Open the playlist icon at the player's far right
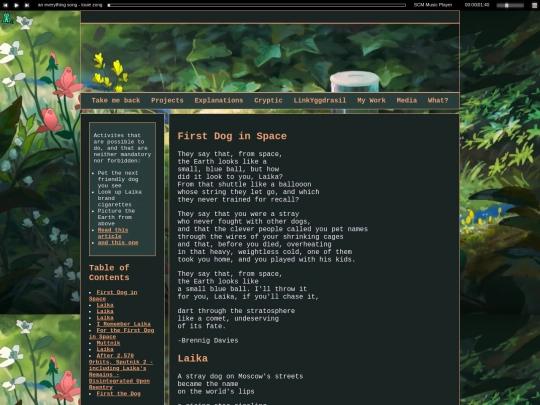 tap(534, 5)
